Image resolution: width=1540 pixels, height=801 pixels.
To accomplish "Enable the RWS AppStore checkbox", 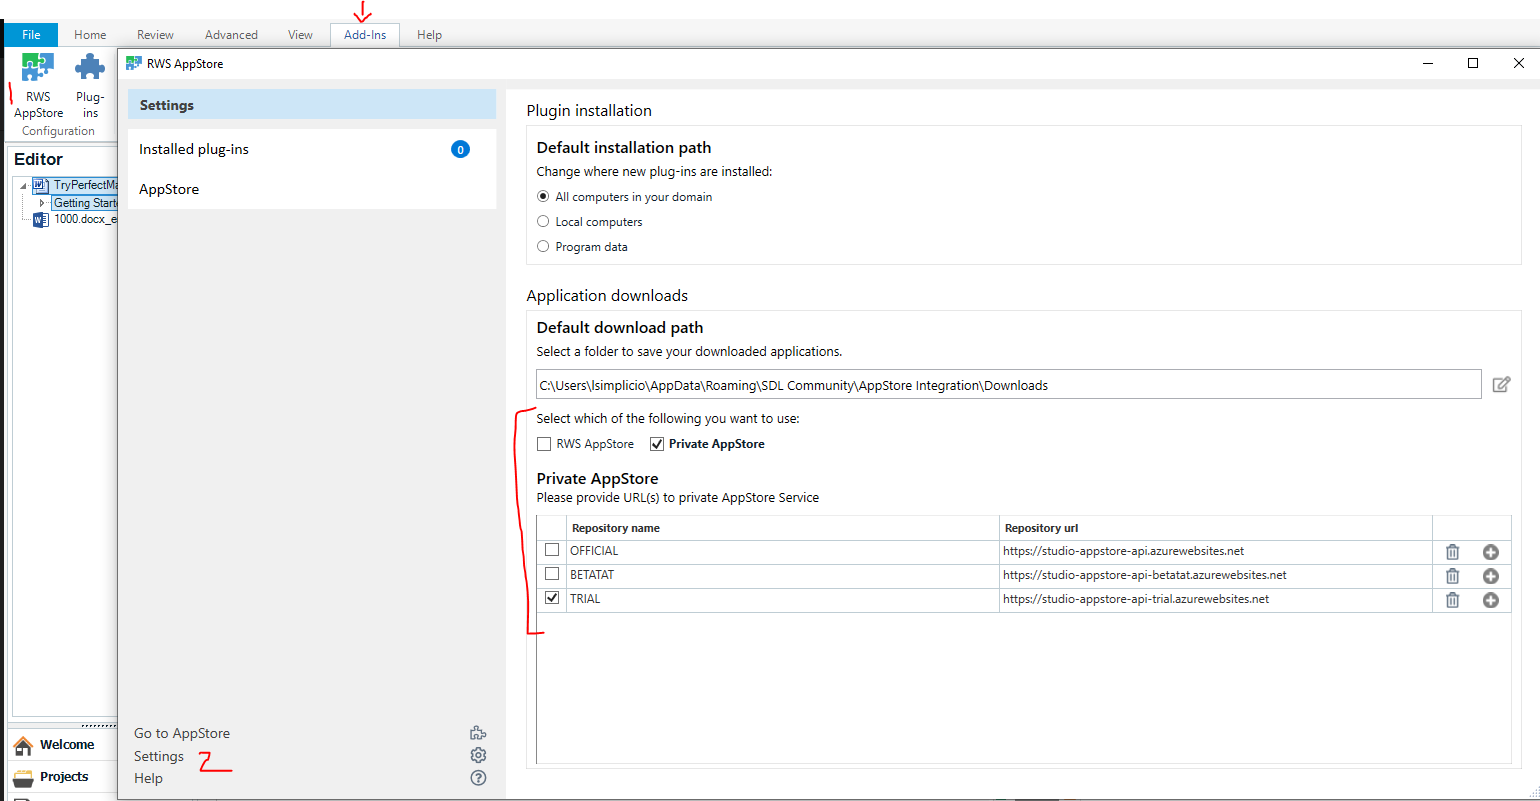I will point(544,444).
